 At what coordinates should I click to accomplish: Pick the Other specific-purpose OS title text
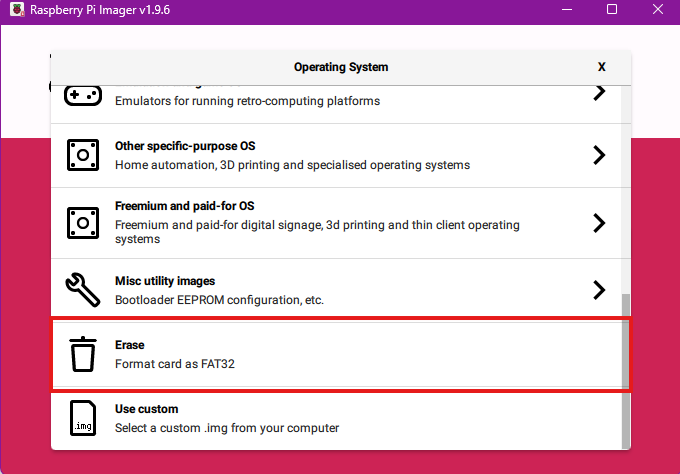tap(185, 146)
